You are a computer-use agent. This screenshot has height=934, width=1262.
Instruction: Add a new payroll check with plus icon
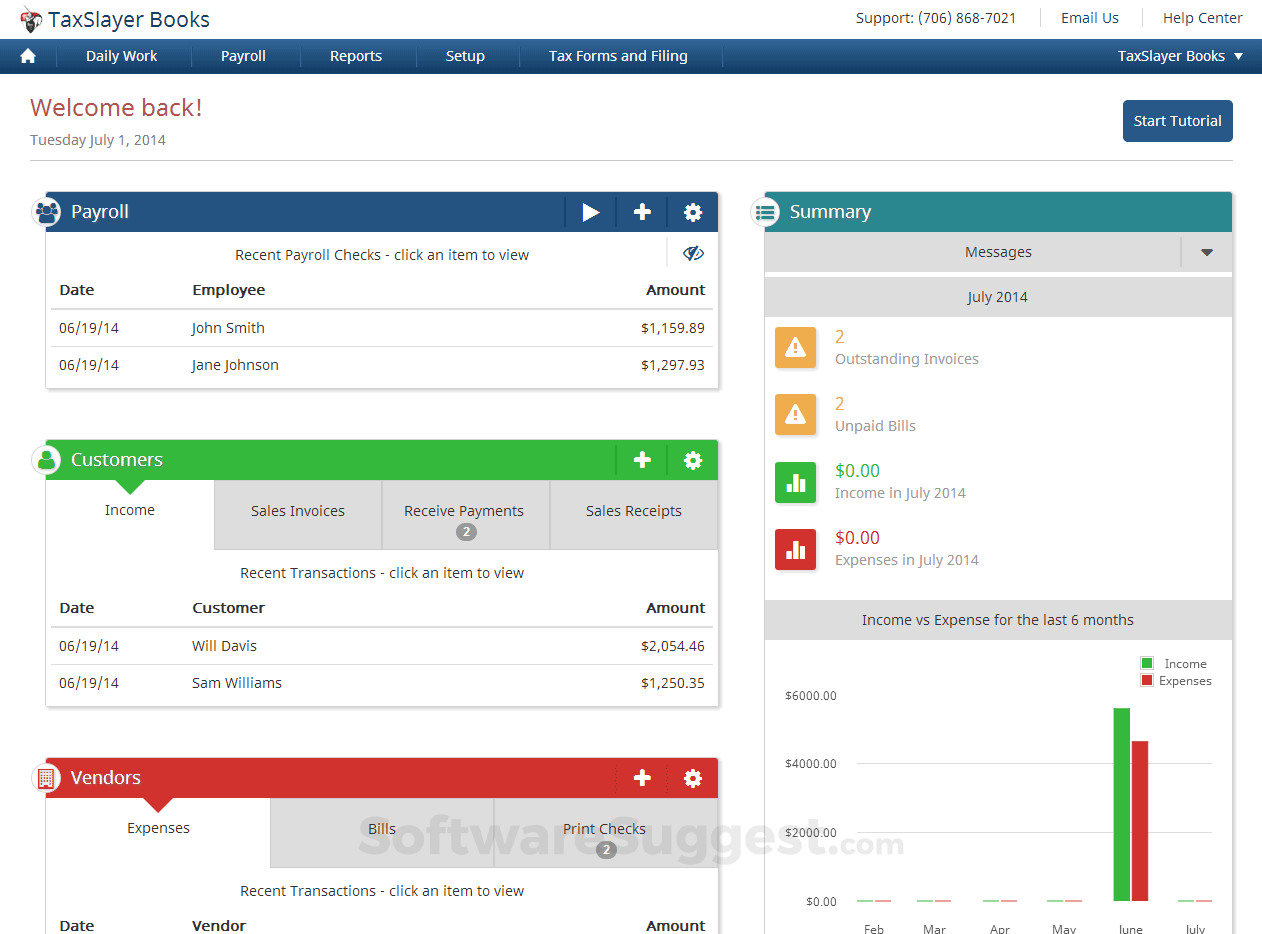(x=641, y=212)
